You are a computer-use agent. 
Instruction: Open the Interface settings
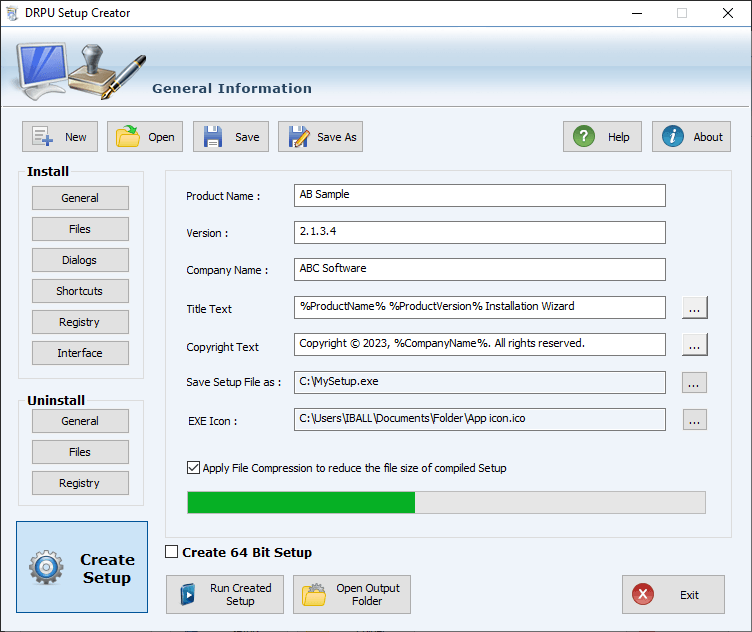[x=80, y=353]
